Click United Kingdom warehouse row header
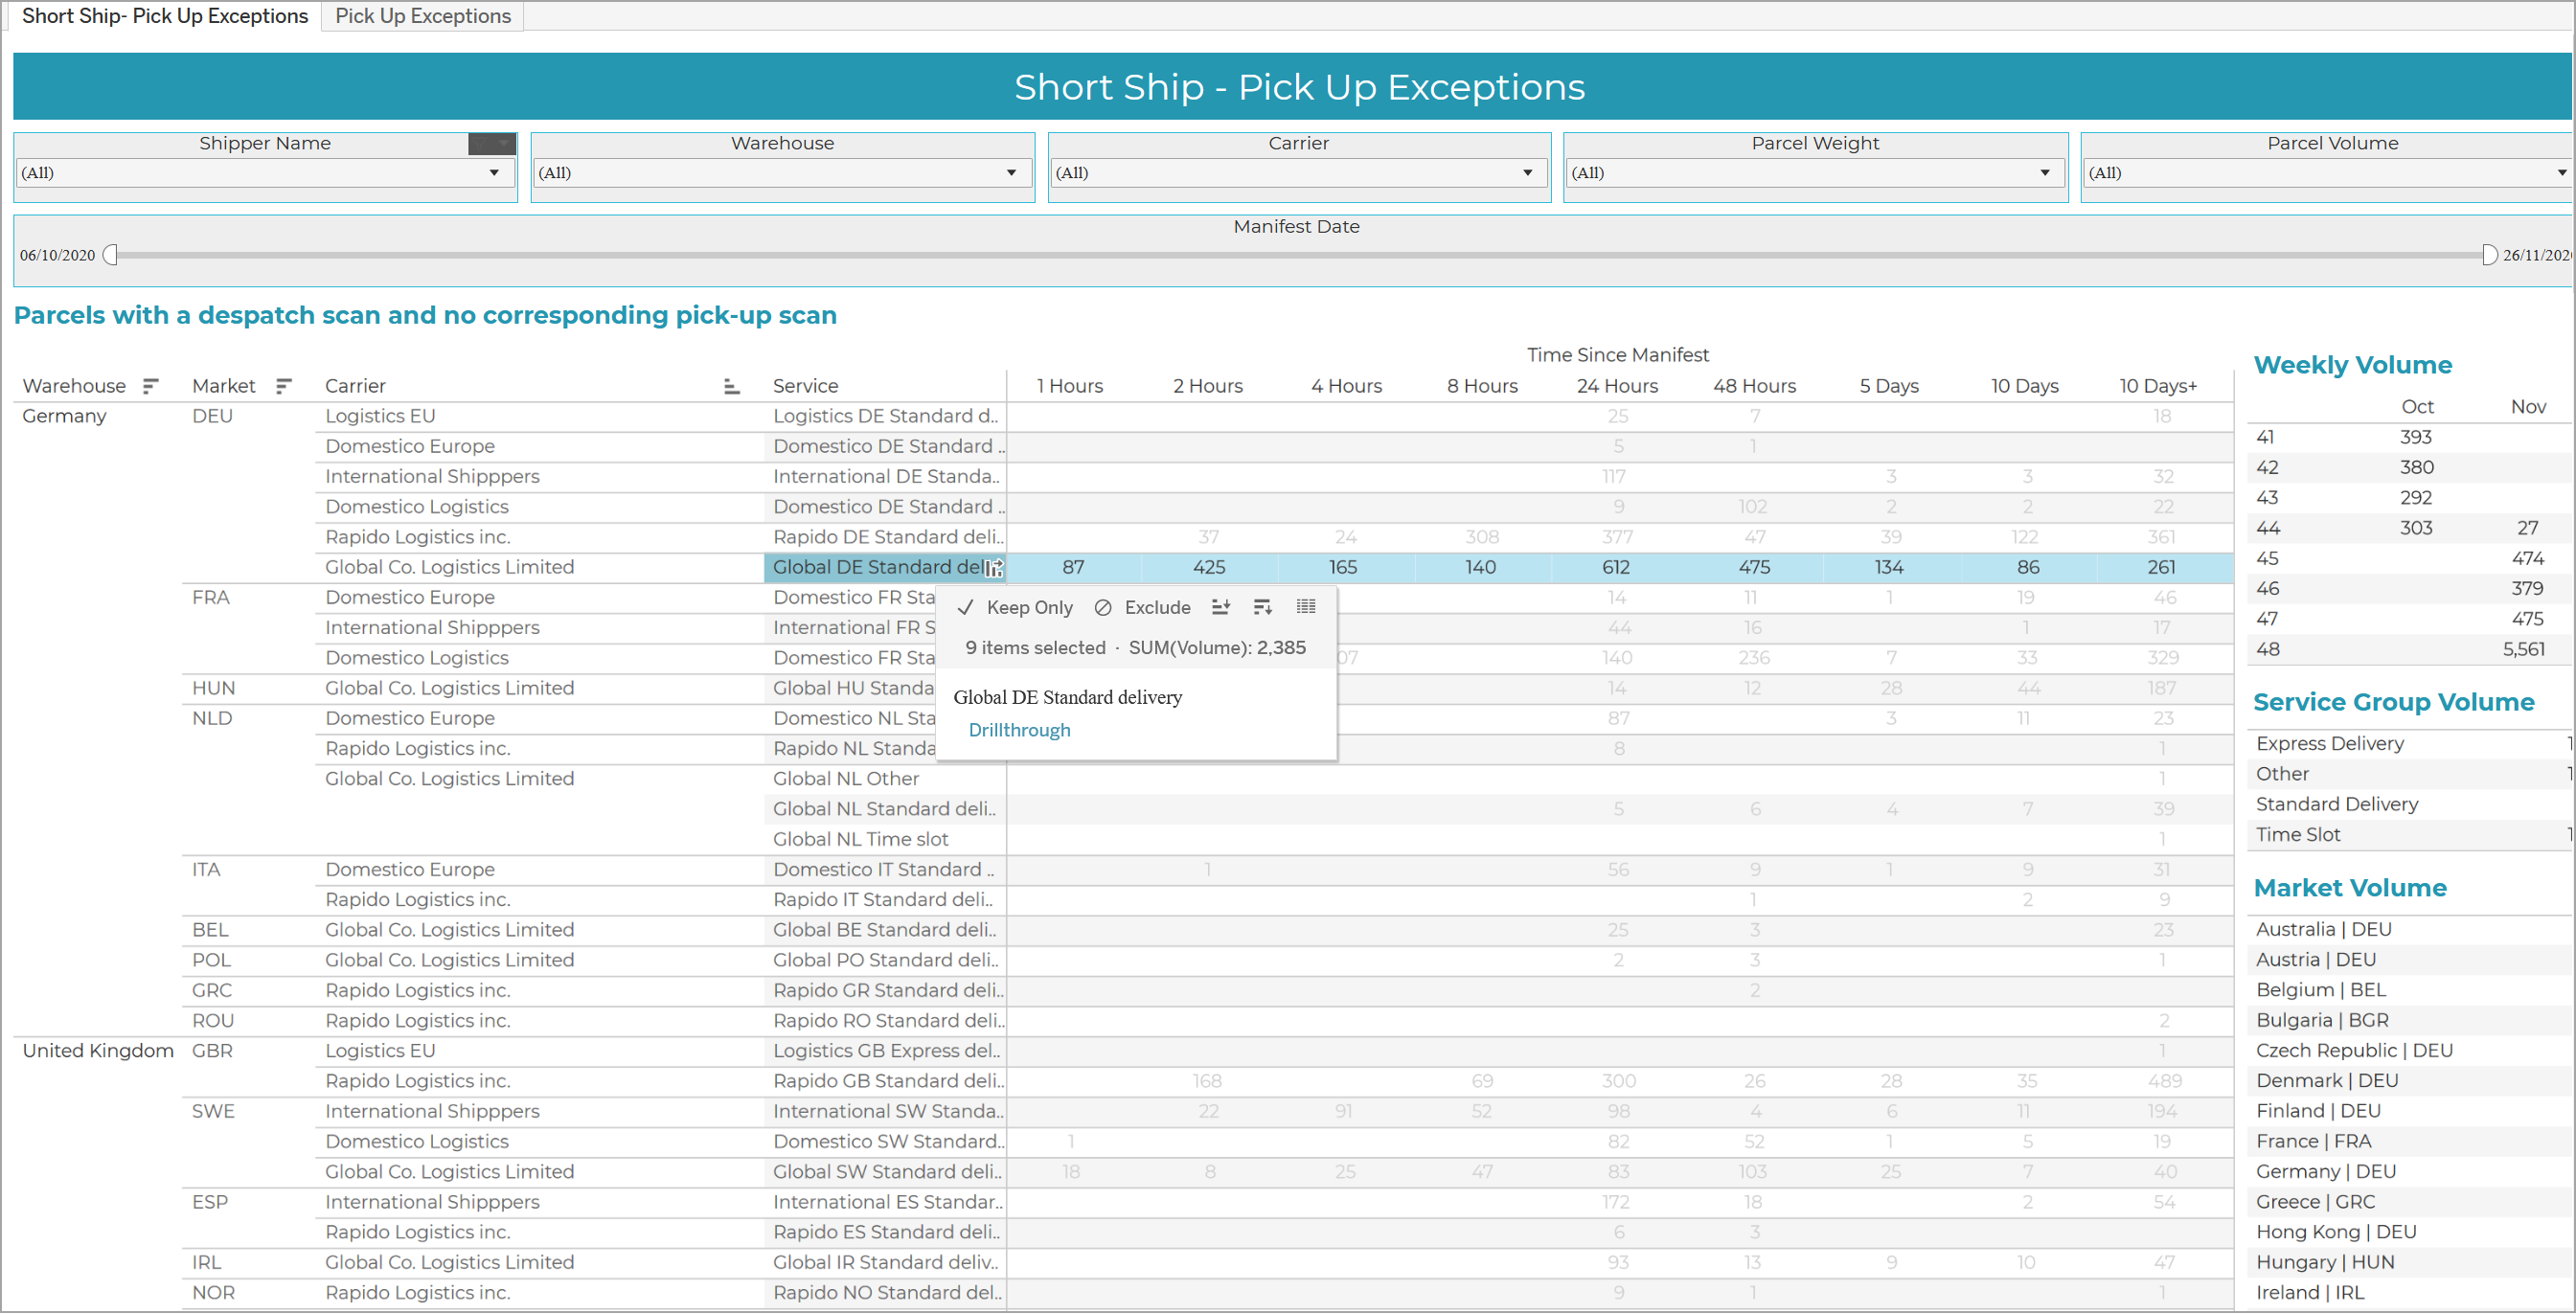Image resolution: width=2576 pixels, height=1313 pixels. (98, 1051)
